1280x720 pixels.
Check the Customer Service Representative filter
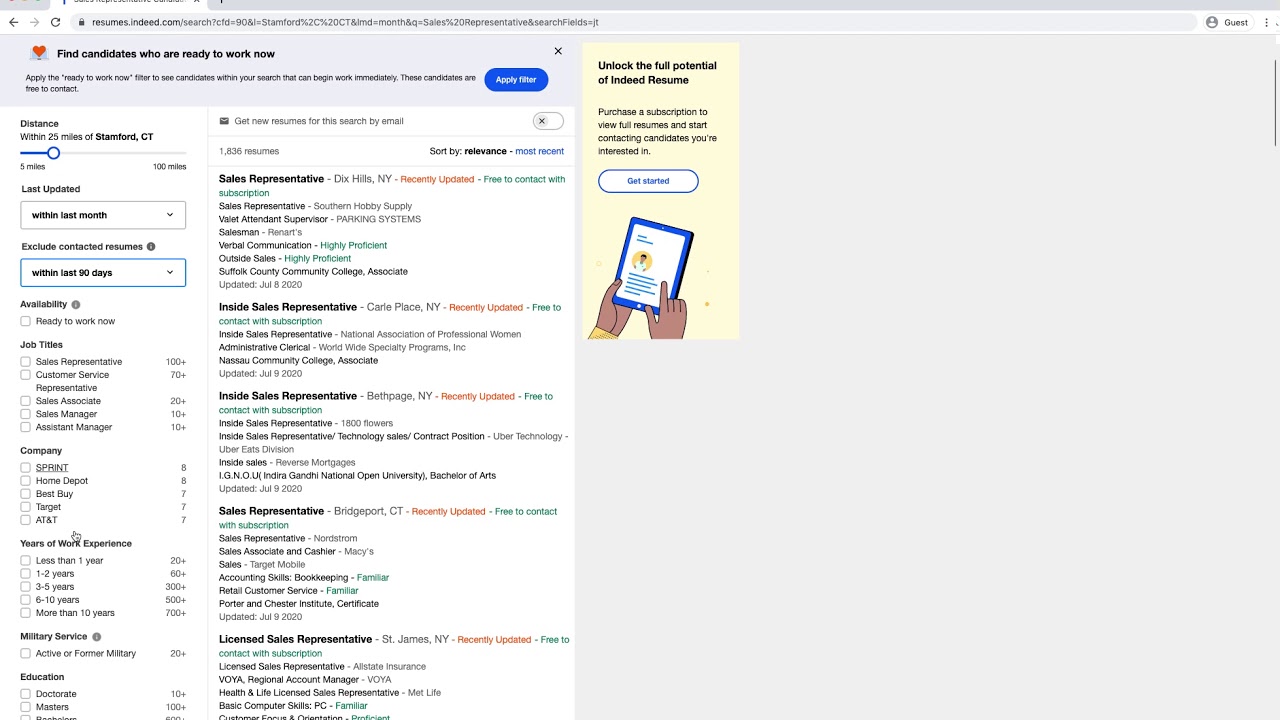[25, 375]
